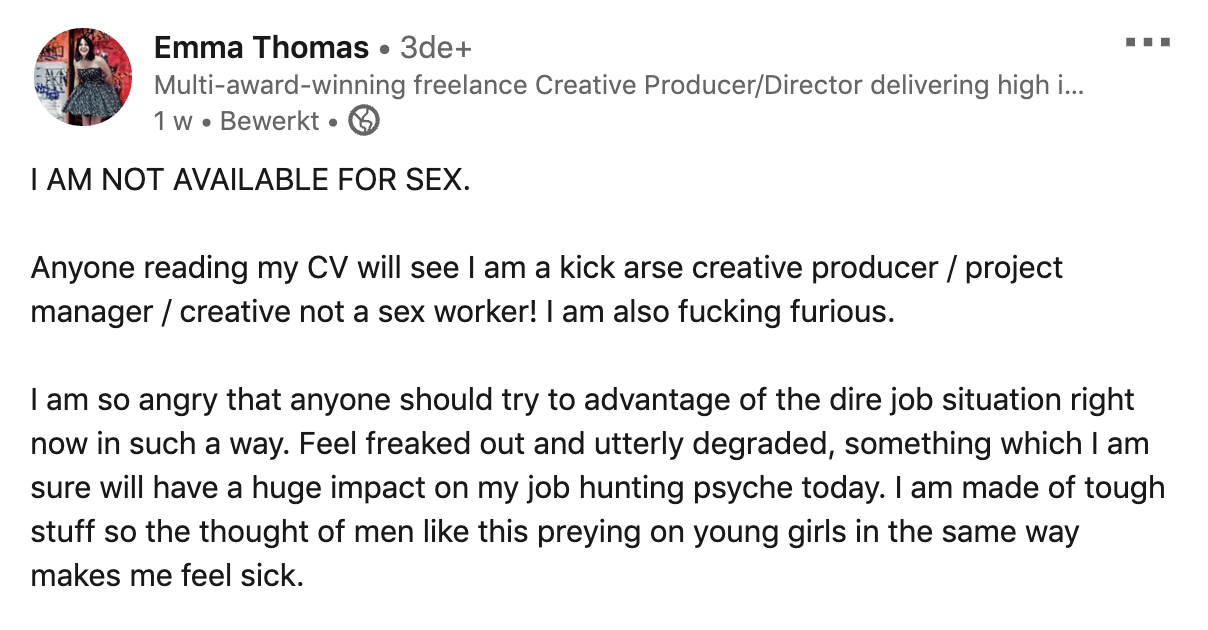Screen dimensions: 1208x630
Task: Open the three-dot post options menu
Action: click(1146, 43)
